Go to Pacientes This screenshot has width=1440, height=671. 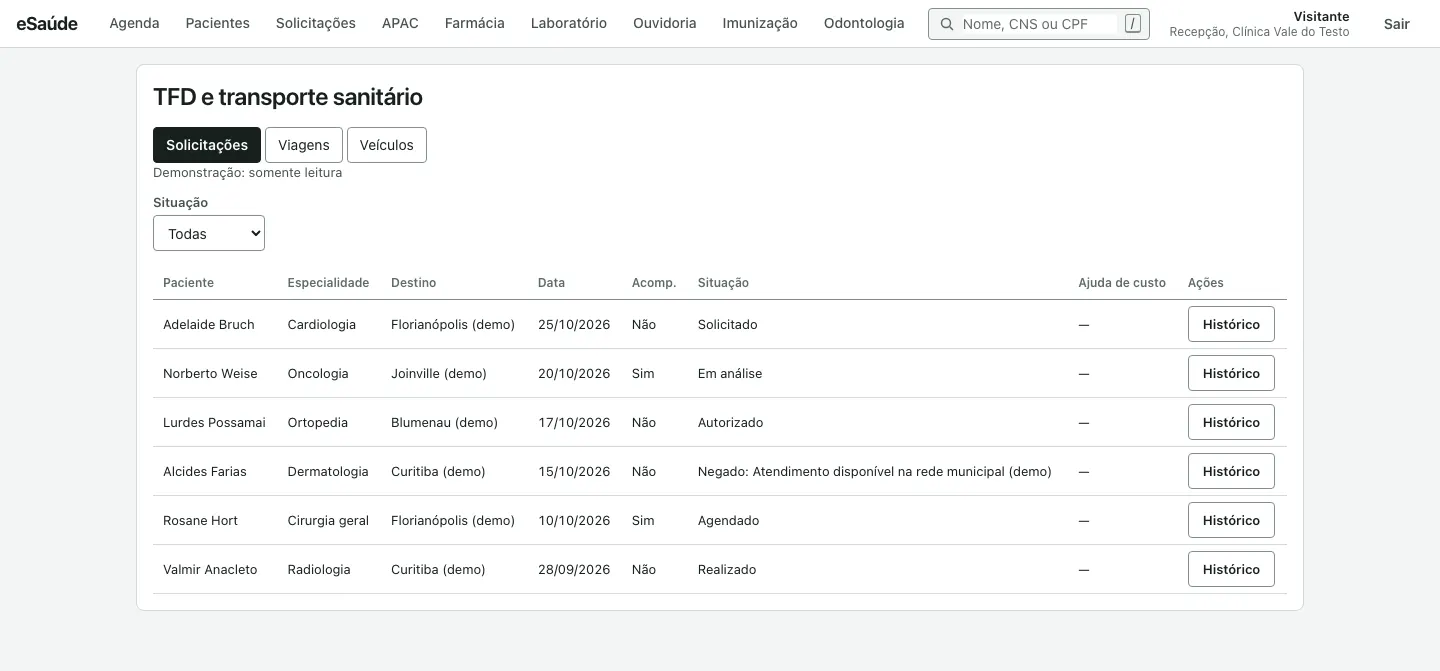click(x=218, y=23)
